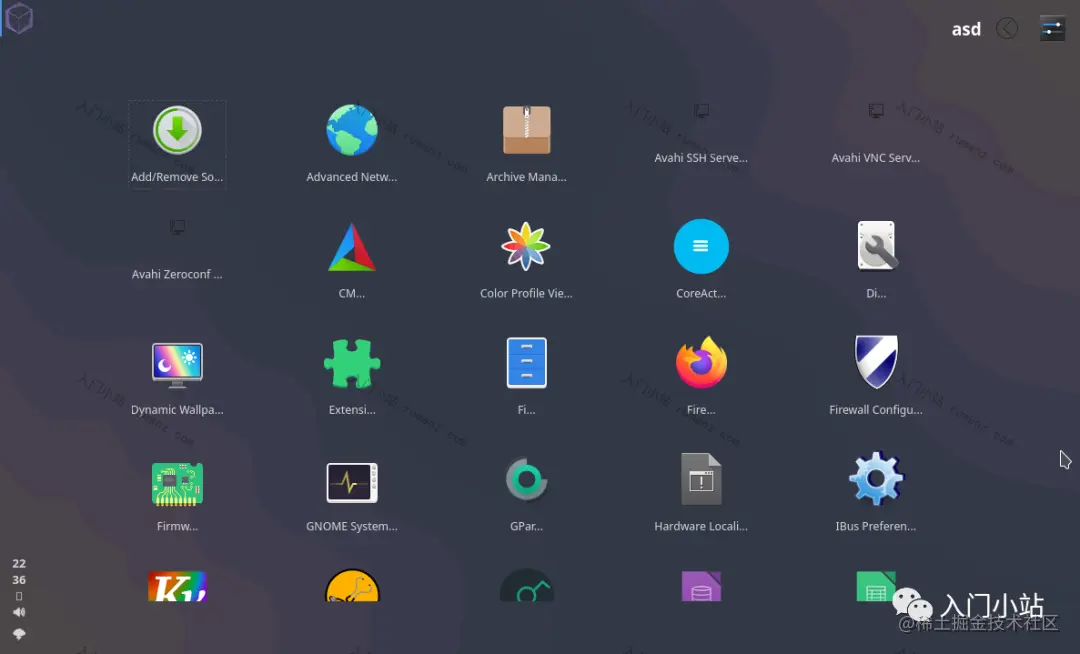Open Dynamic Wallpaper app
The image size is (1080, 654).
coord(177,377)
